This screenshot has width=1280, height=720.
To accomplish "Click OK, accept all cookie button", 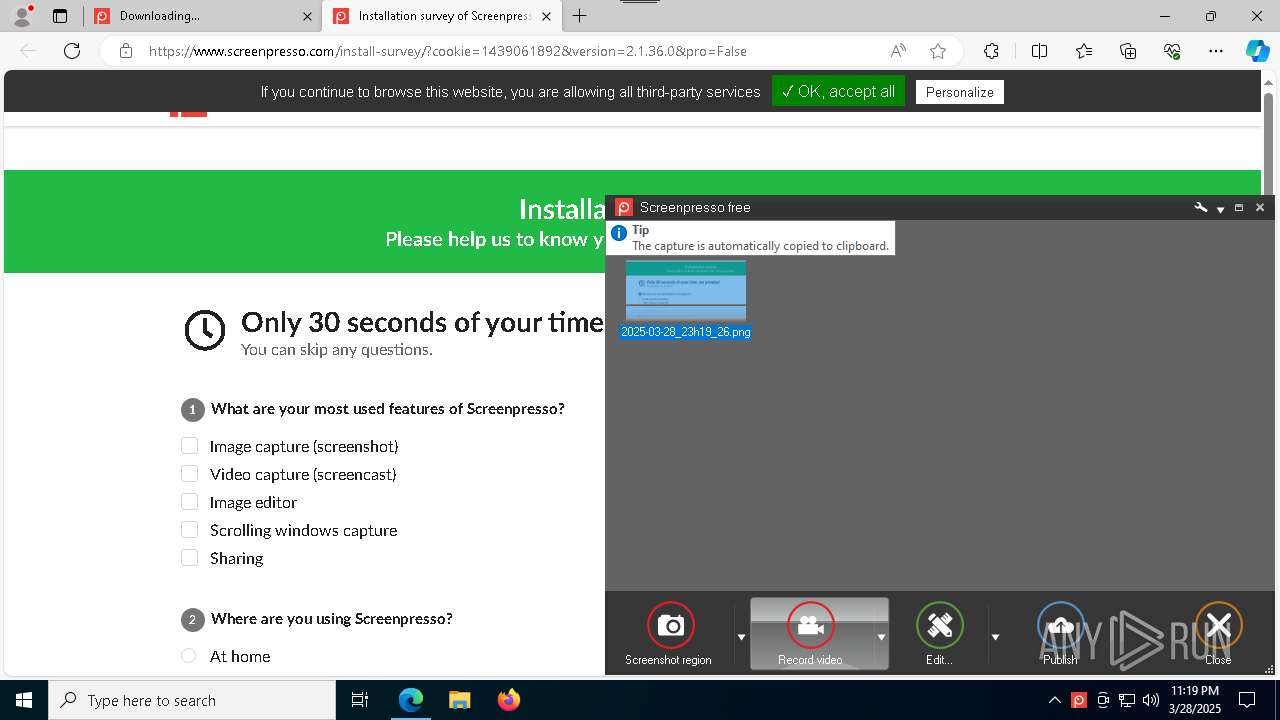I will click(x=838, y=91).
